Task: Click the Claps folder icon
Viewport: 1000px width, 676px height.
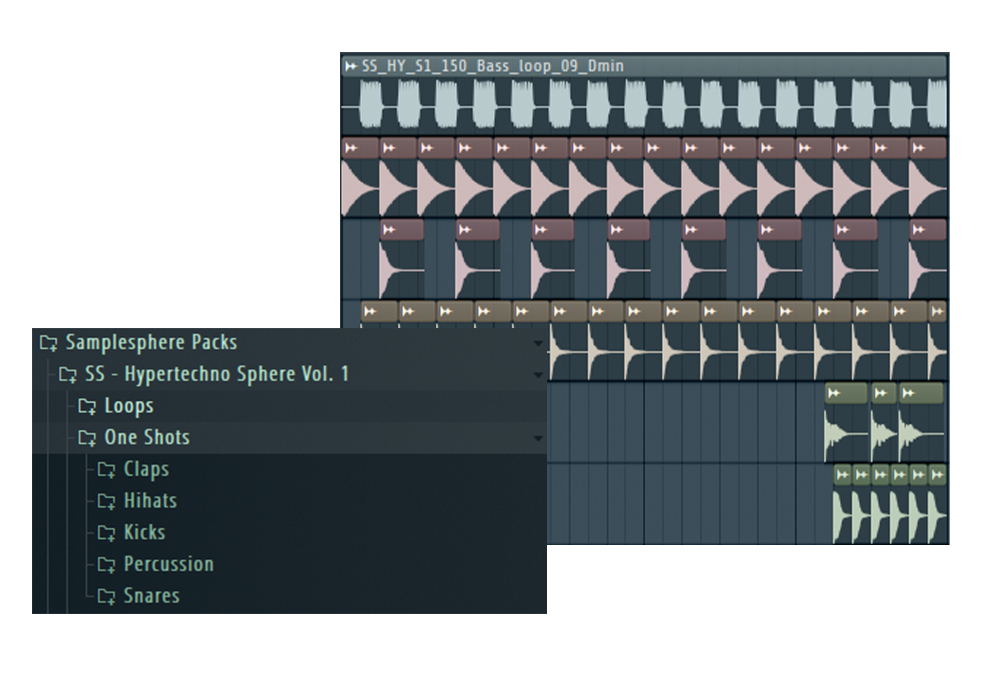Action: pyautogui.click(x=107, y=470)
